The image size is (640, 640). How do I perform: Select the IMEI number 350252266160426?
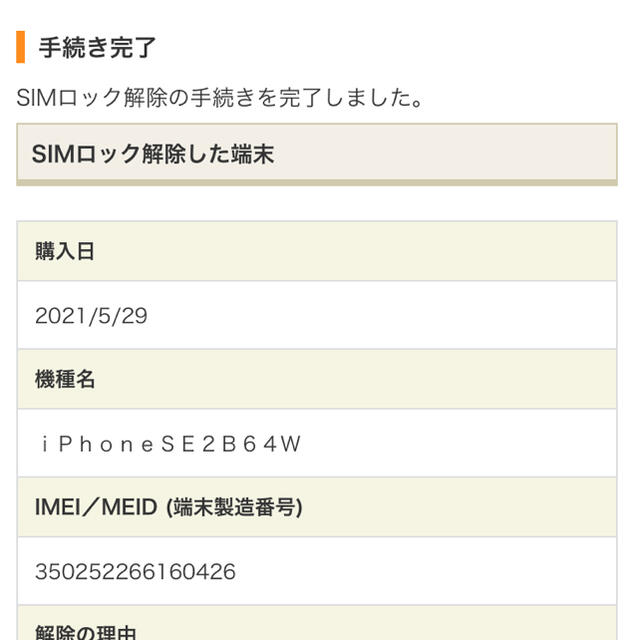[x=136, y=571]
